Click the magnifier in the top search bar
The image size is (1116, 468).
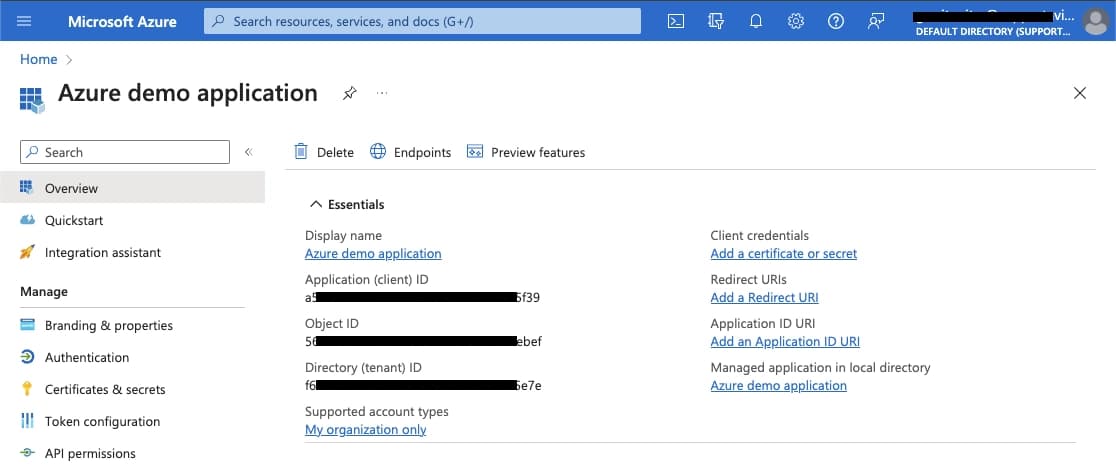pos(219,21)
